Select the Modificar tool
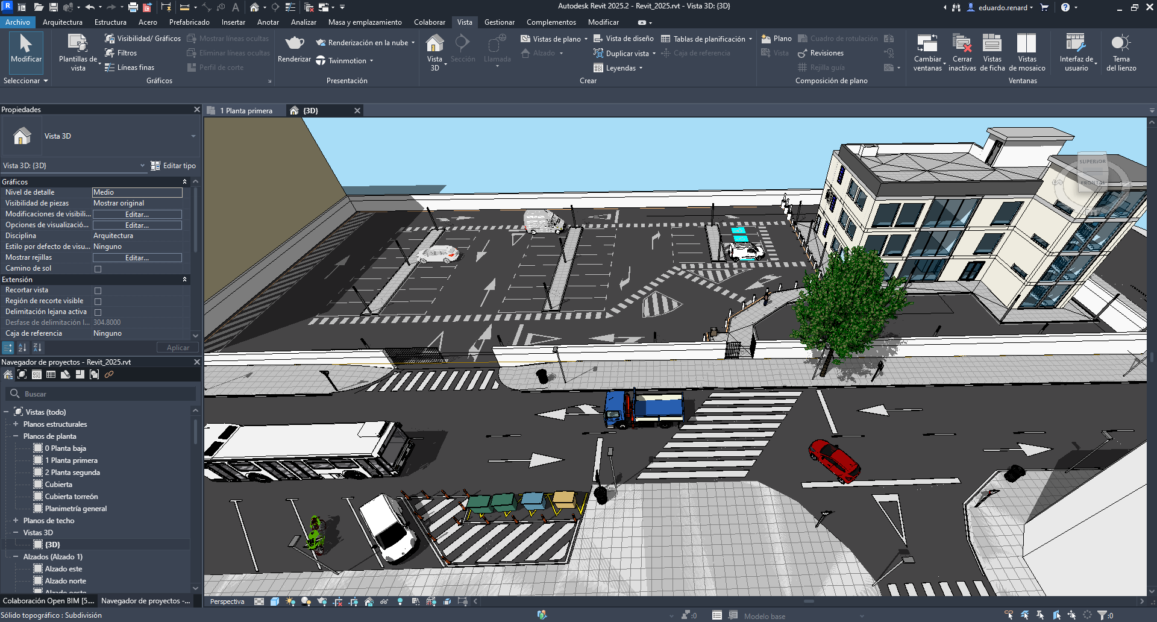Screen dimensions: 1157x622 point(26,50)
